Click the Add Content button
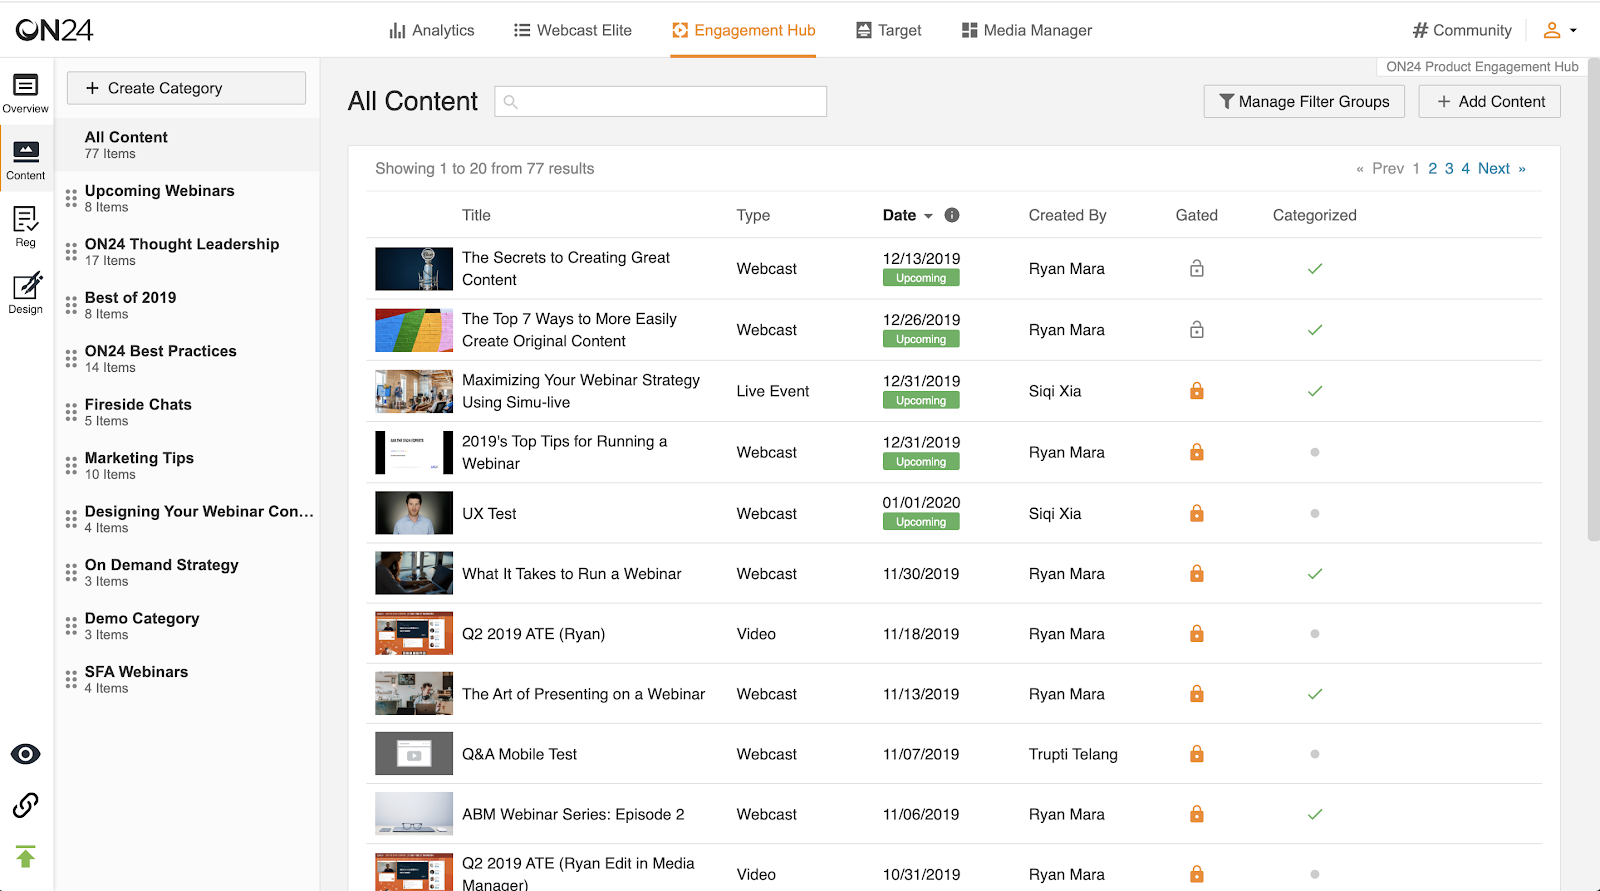This screenshot has width=1600, height=891. [x=1490, y=101]
